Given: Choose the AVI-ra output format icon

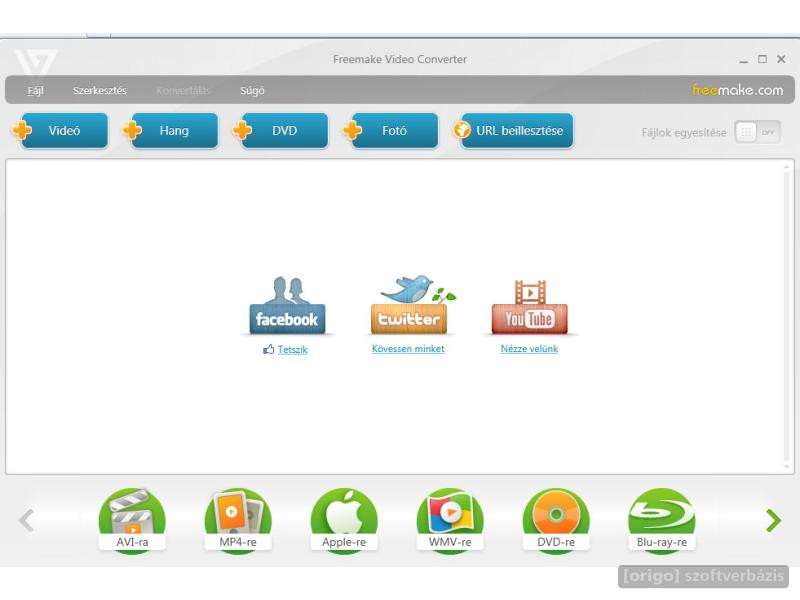Looking at the screenshot, I should (132, 521).
